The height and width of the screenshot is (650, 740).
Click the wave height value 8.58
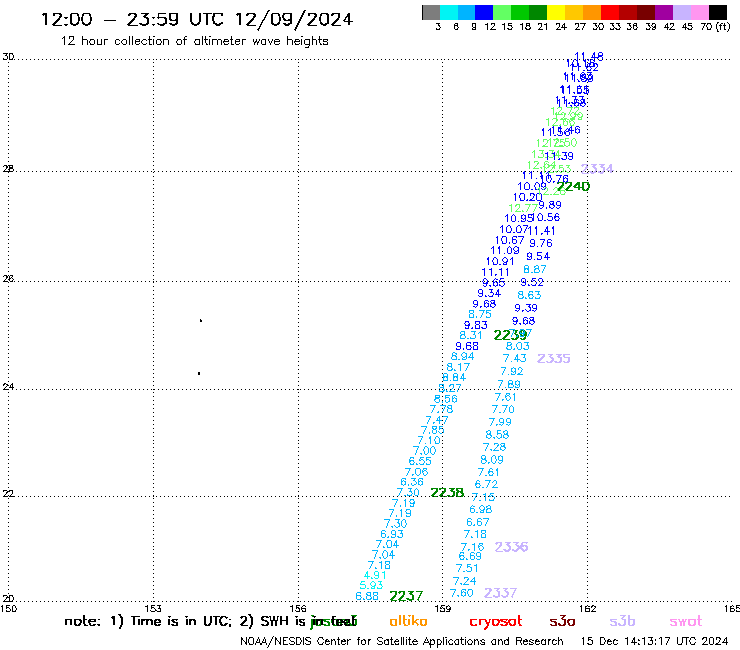[497, 435]
